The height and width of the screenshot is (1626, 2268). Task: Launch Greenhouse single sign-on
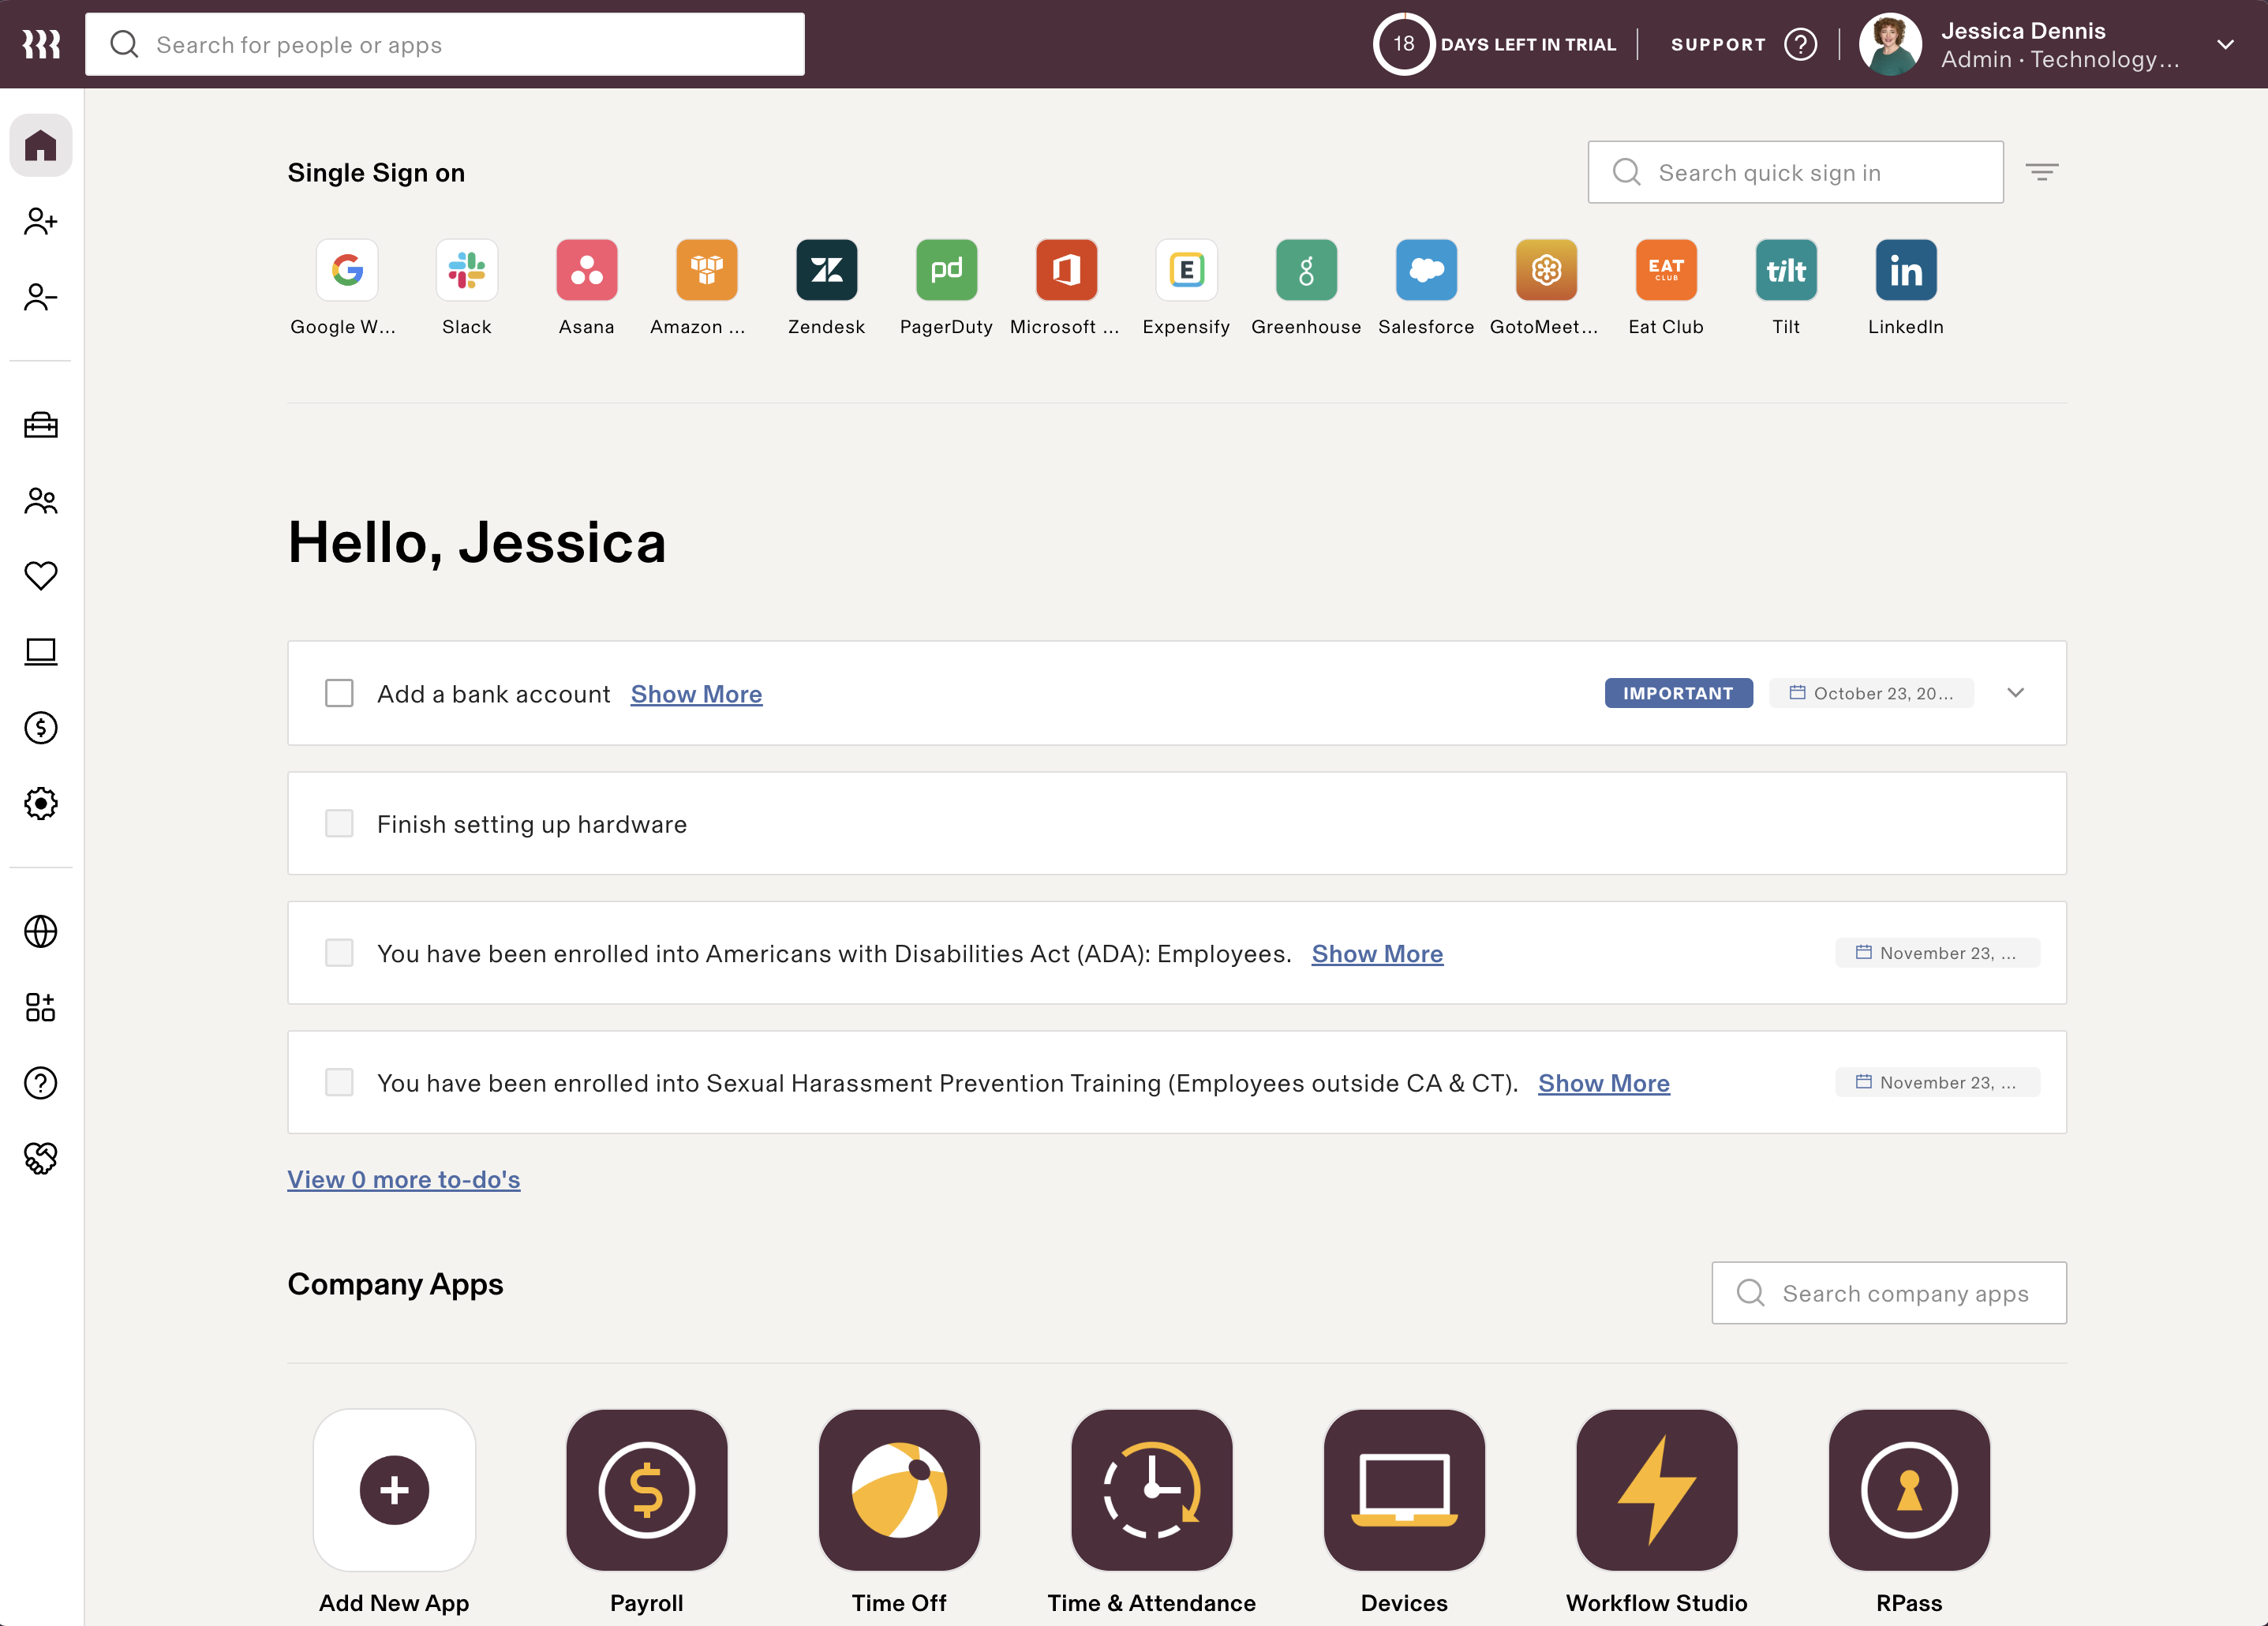point(1307,270)
